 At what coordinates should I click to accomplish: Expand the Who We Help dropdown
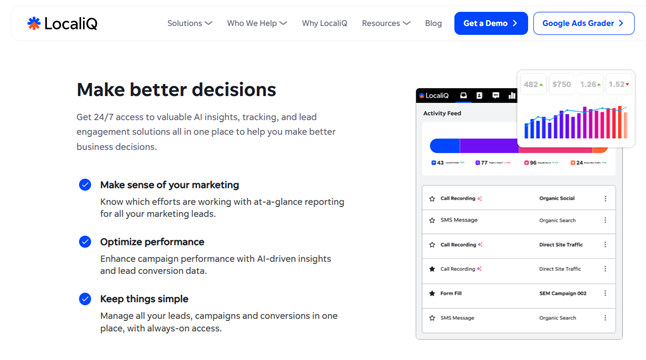[257, 23]
